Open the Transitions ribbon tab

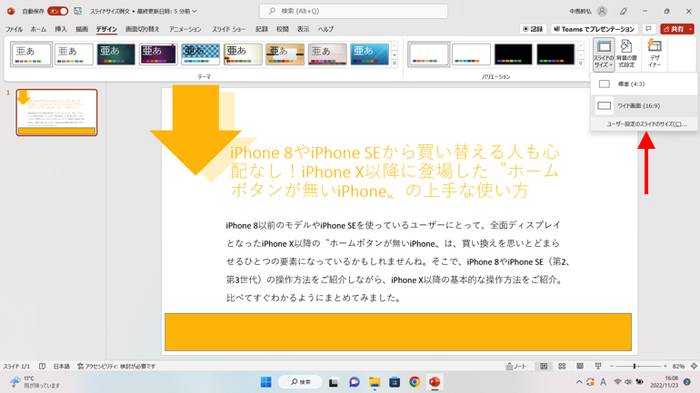pyautogui.click(x=142, y=29)
